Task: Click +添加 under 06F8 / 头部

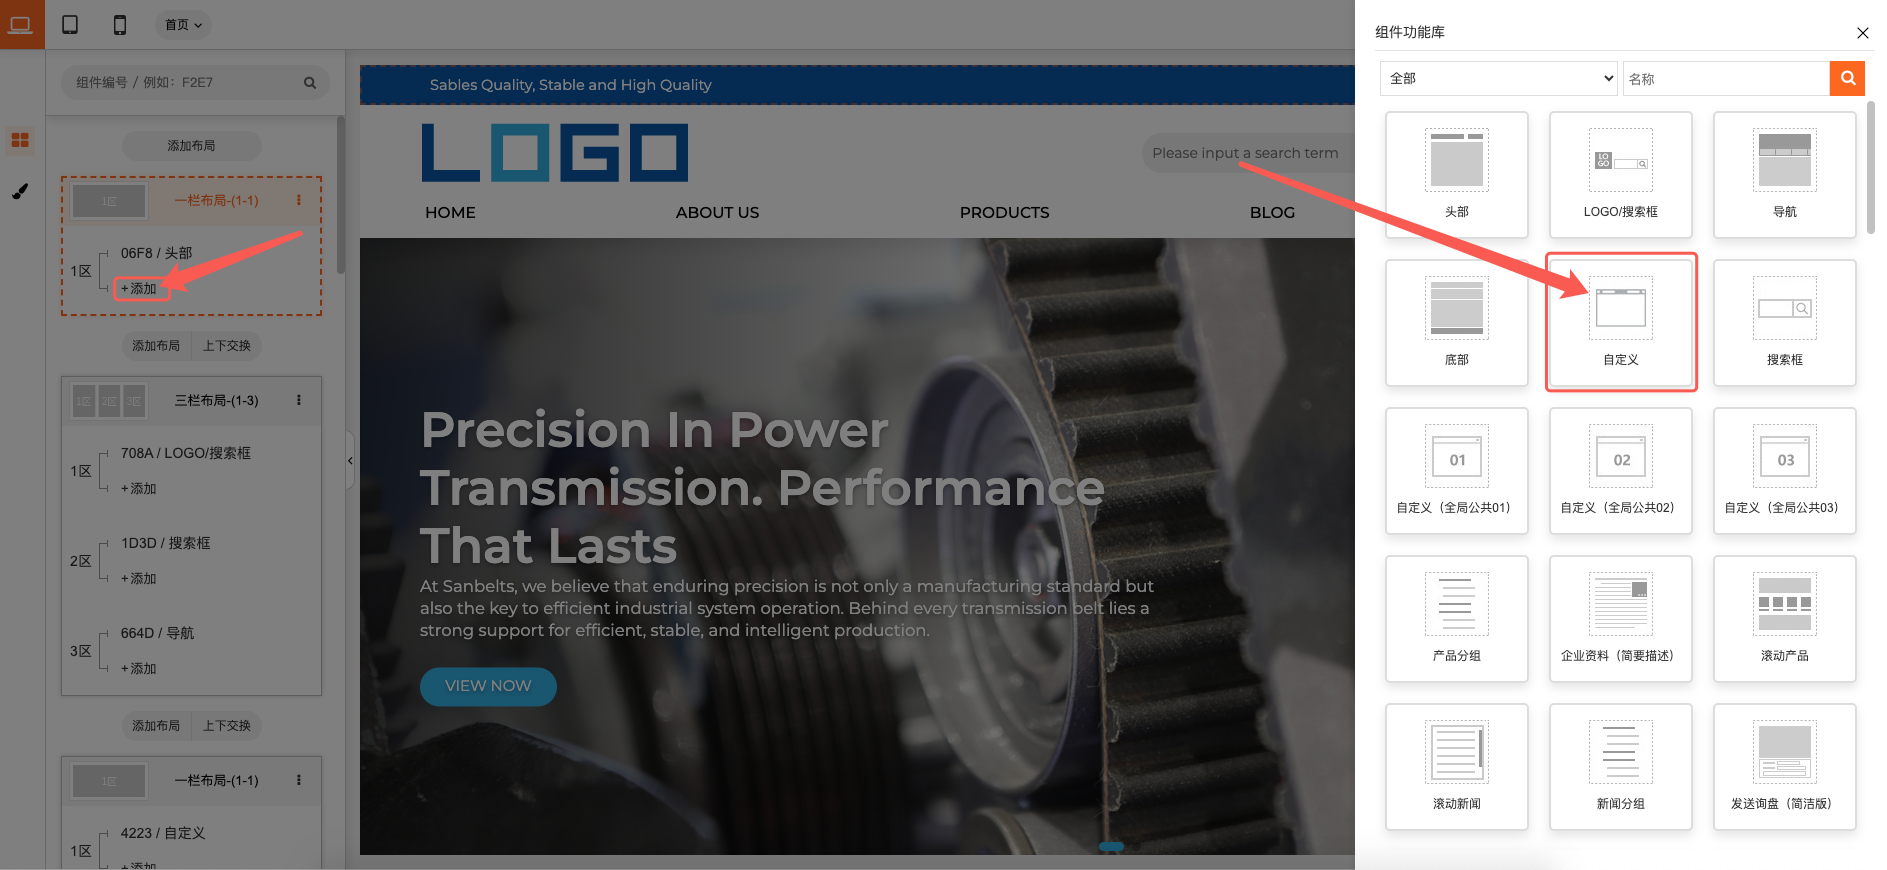Action: (x=139, y=289)
